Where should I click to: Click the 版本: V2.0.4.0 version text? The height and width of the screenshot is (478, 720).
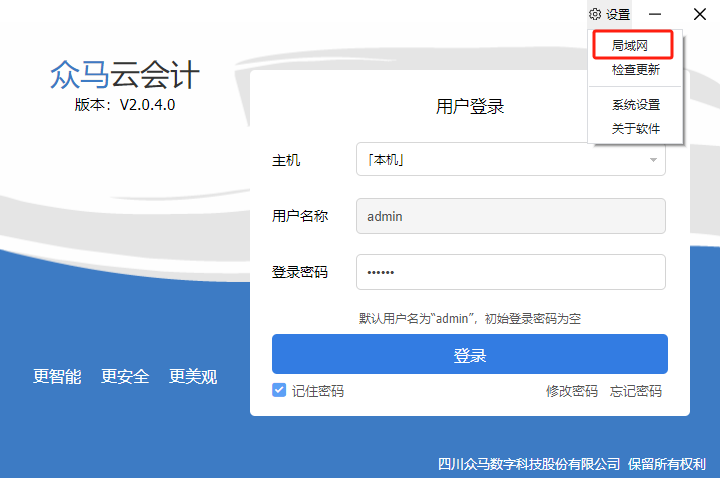click(124, 105)
